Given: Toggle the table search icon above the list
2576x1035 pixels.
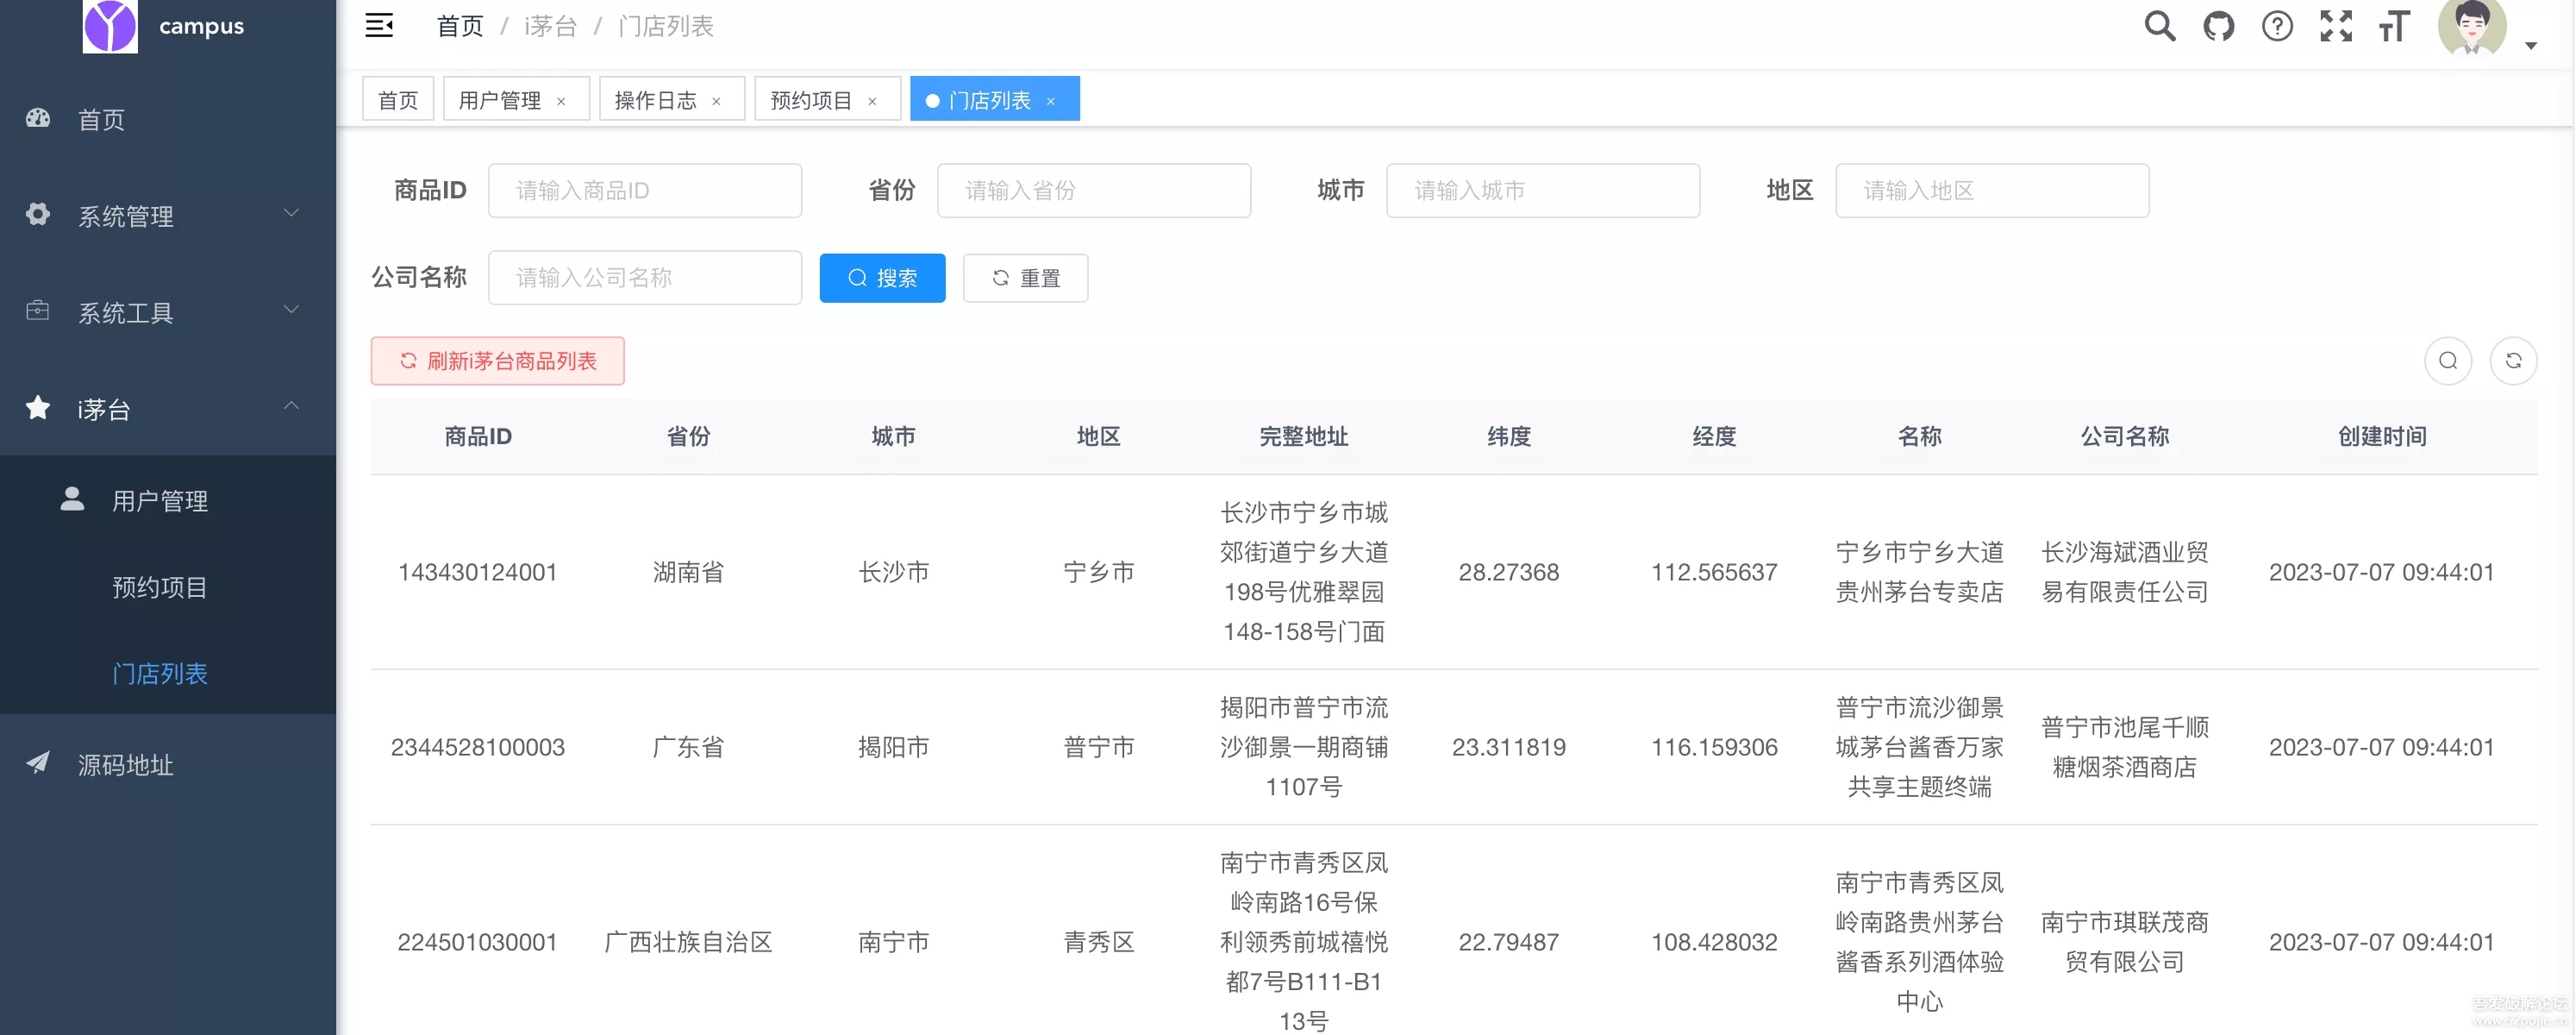Looking at the screenshot, I should (x=2448, y=361).
